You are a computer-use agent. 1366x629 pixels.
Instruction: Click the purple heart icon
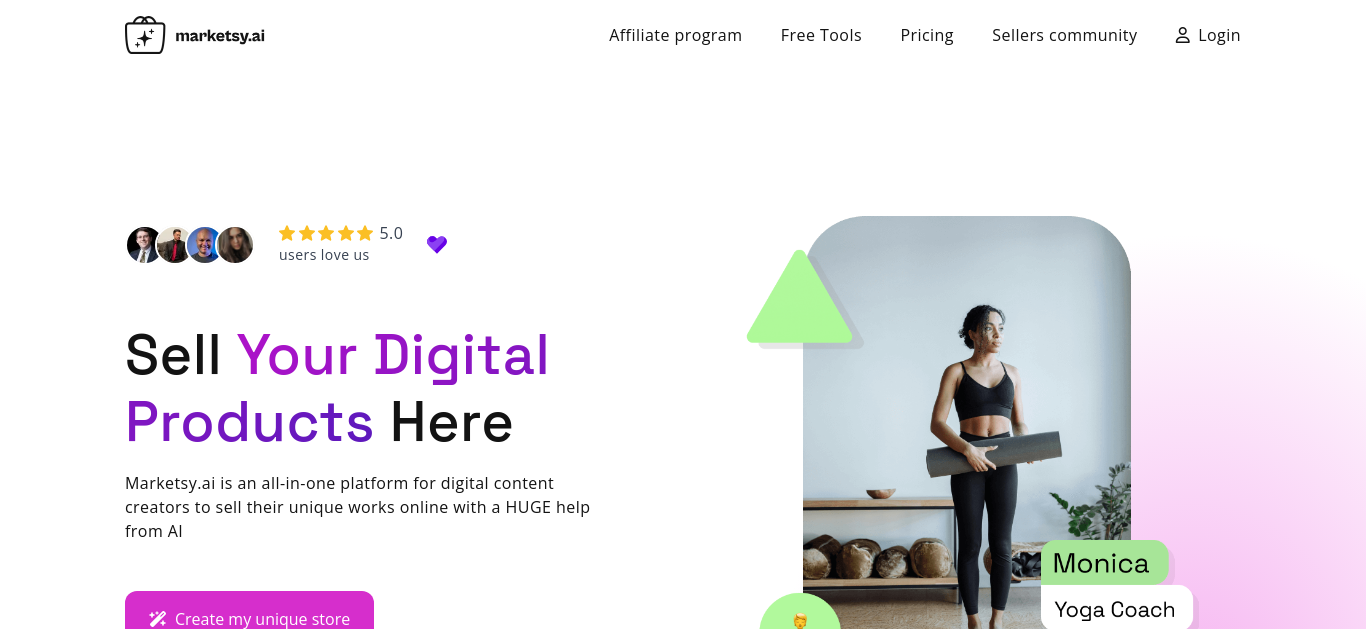pos(437,244)
